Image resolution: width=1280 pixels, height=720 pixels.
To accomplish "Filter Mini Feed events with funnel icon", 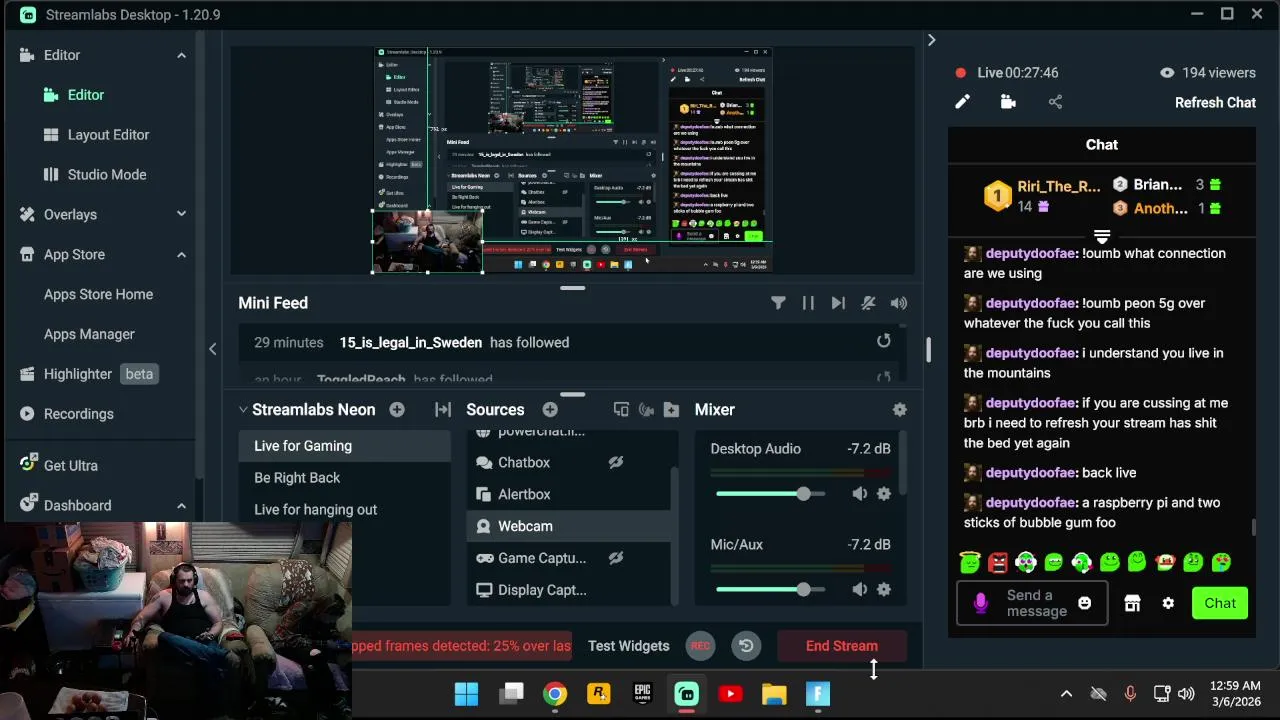I will (778, 303).
